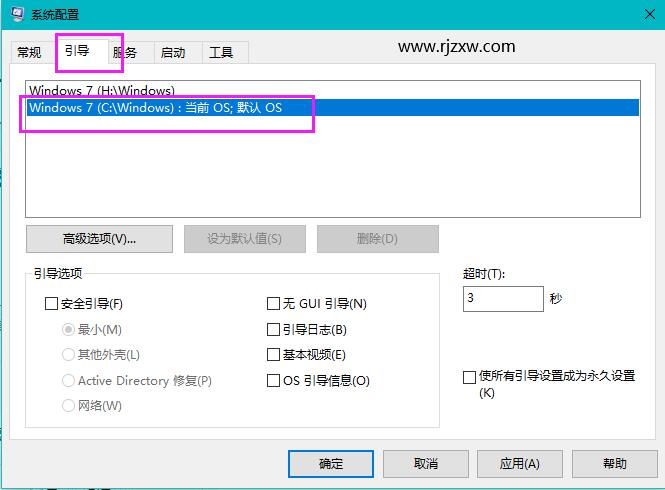665x490 pixels.
Task: Check the 基本视频(E) option
Action: point(274,355)
